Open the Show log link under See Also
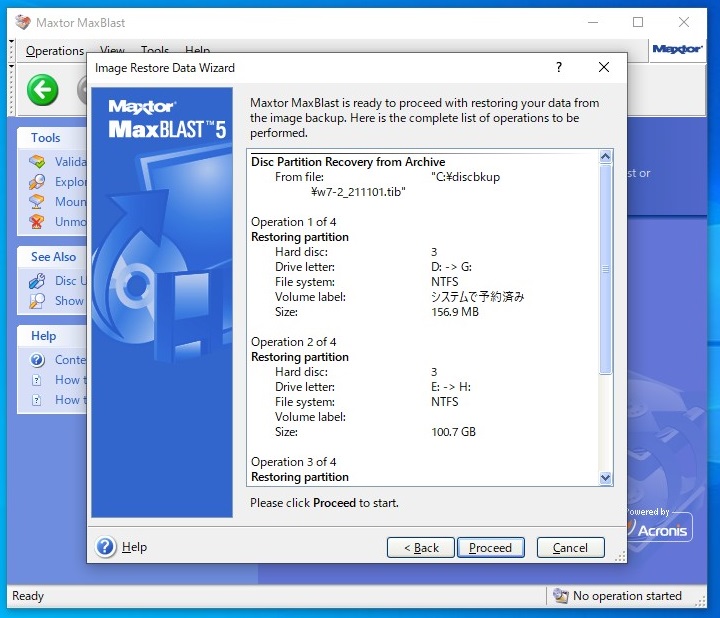720x618 pixels. point(69,301)
